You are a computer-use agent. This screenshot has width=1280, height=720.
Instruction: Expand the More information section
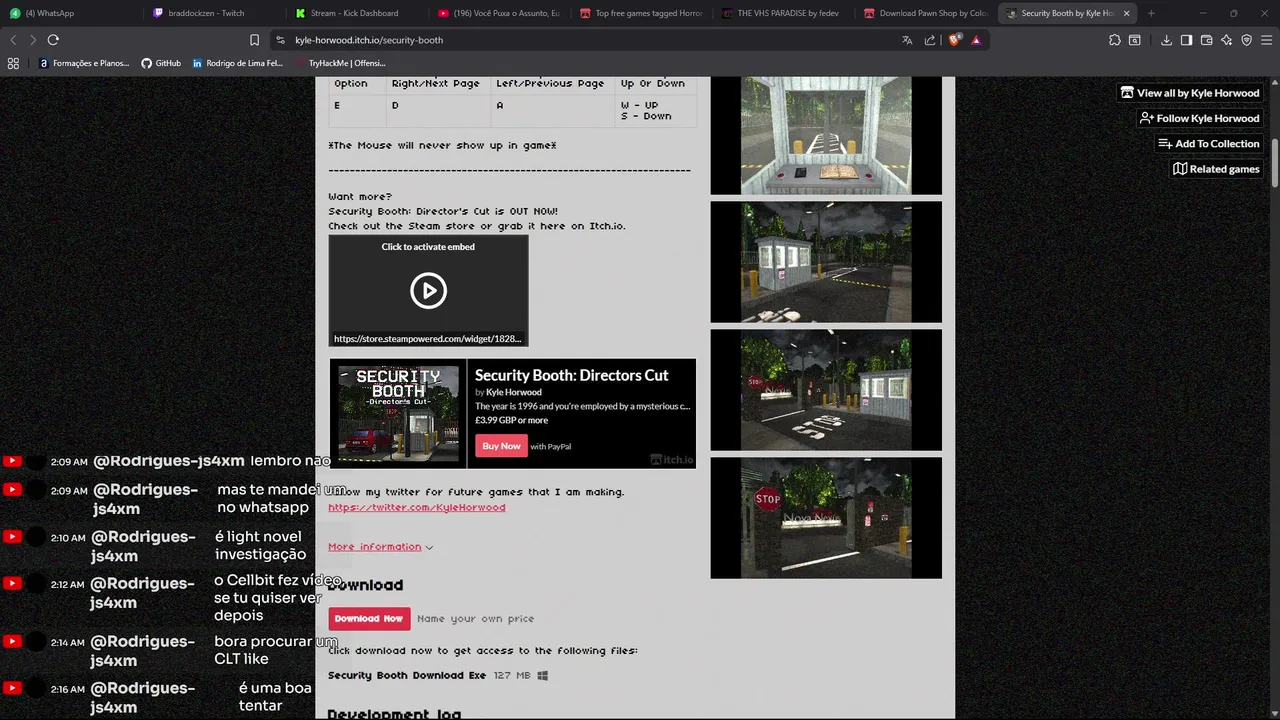[380, 547]
